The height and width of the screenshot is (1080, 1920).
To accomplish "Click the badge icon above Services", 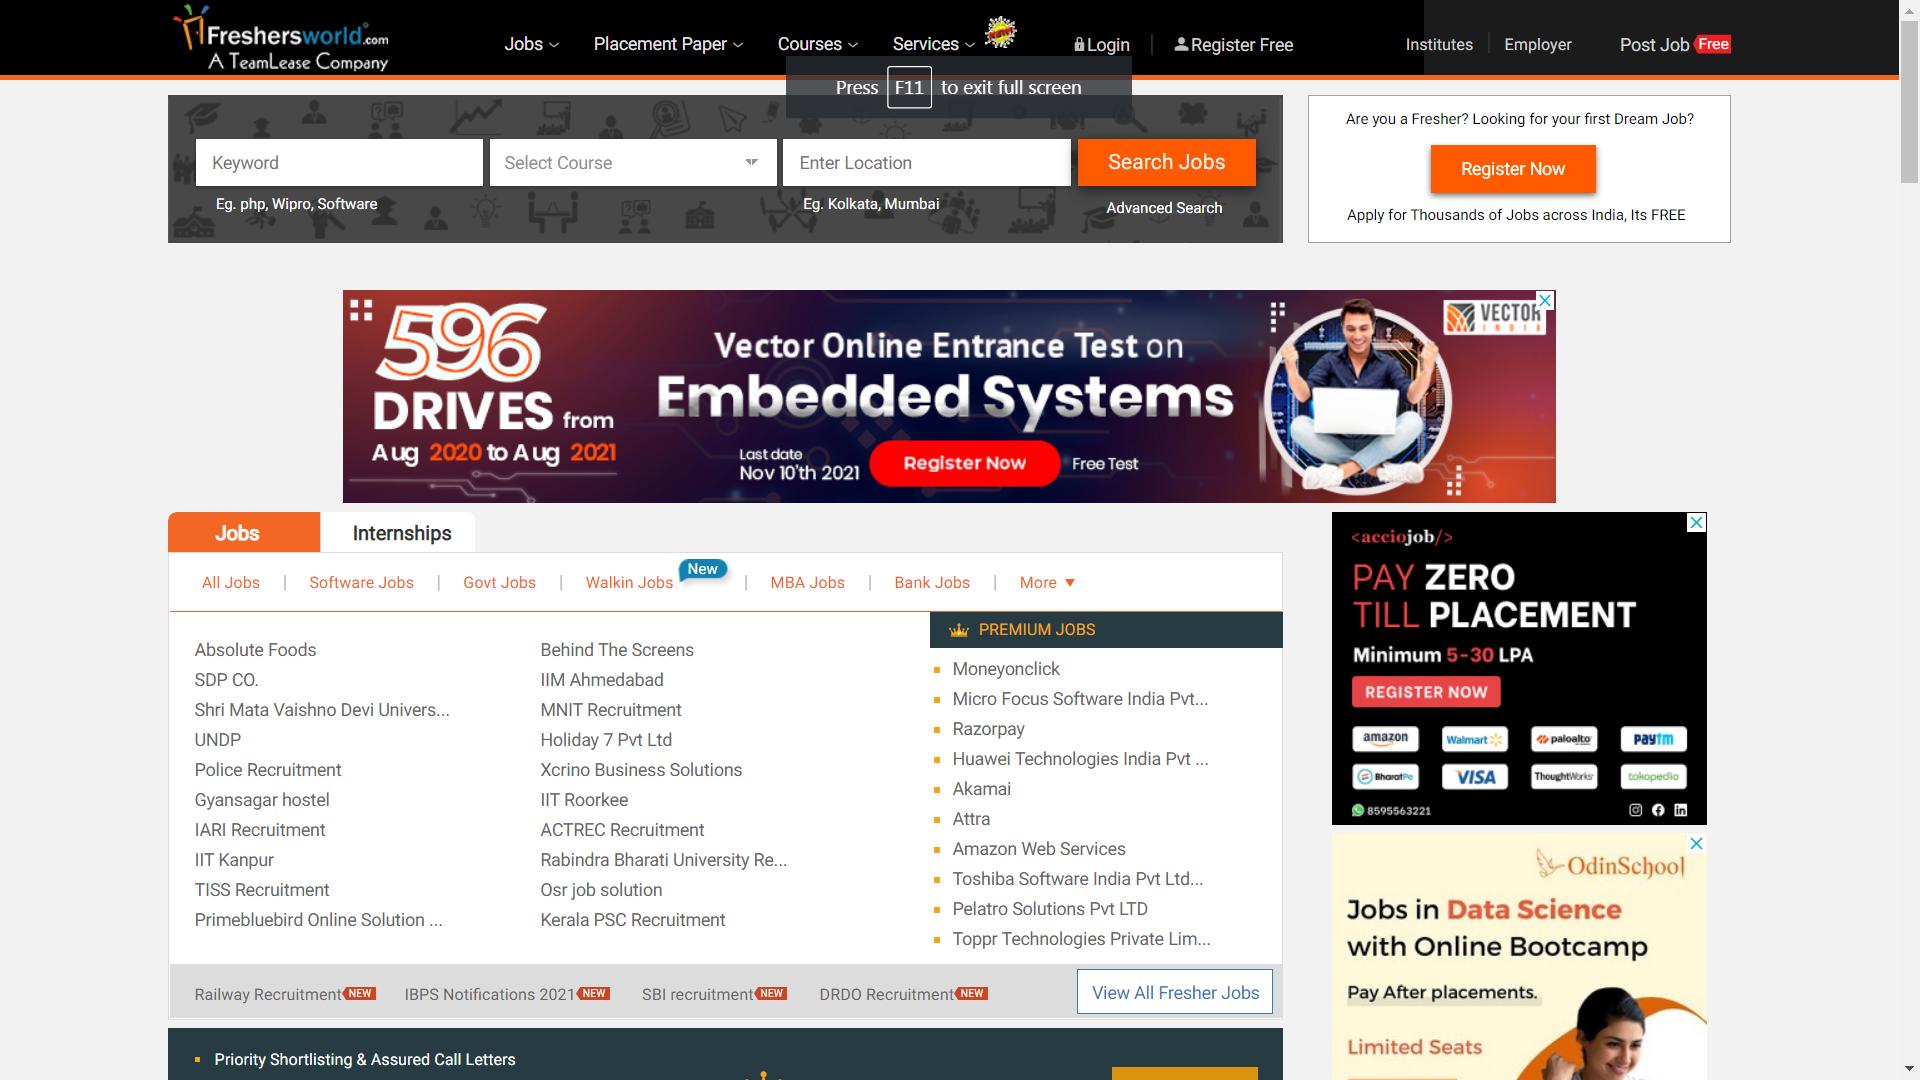I will coord(1000,31).
